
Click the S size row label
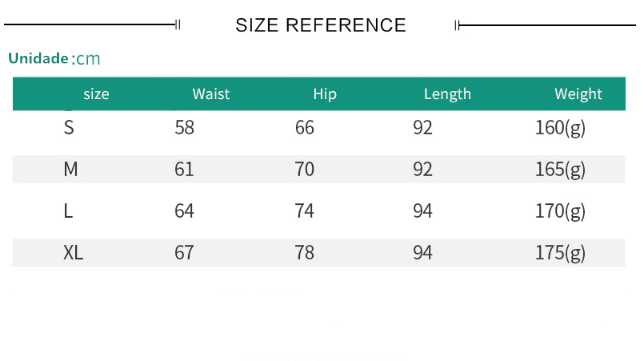click(69, 128)
